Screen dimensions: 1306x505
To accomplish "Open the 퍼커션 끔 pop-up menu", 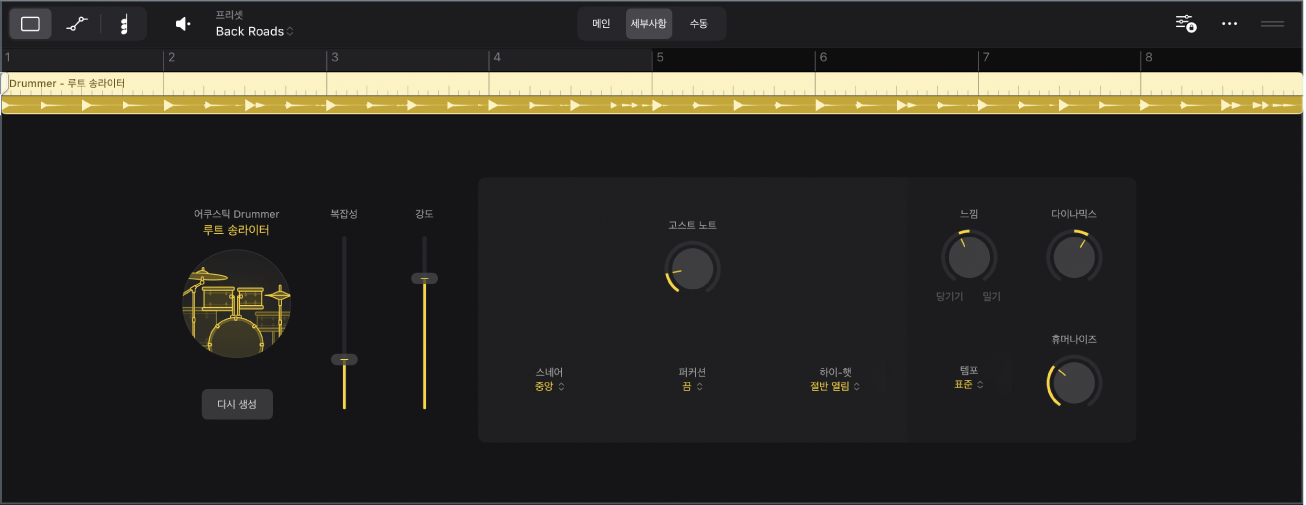I will coord(692,386).
